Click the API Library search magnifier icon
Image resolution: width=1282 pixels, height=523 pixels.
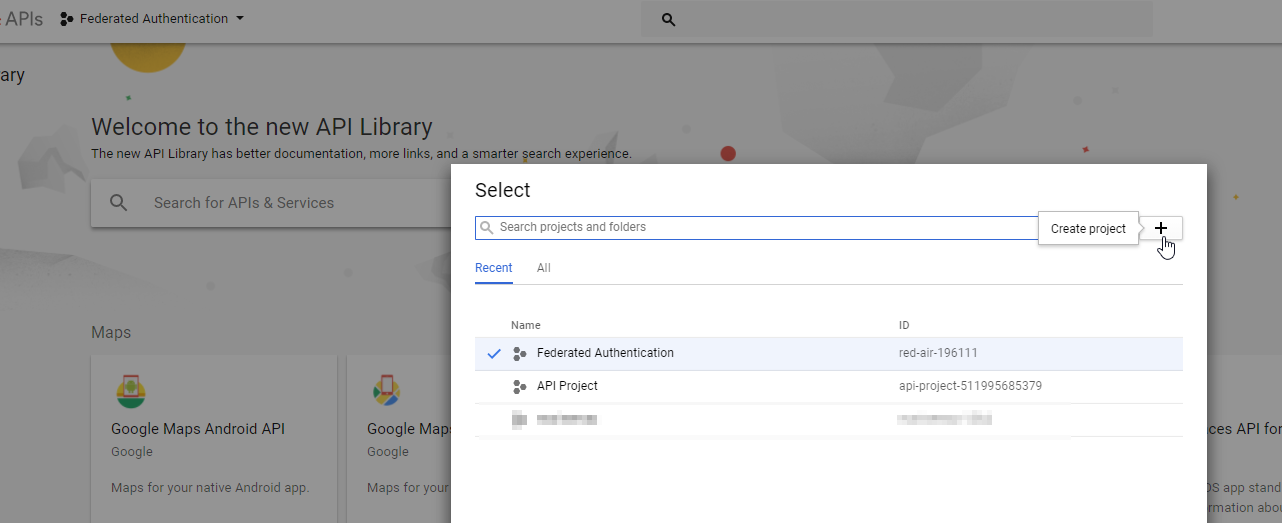pos(119,203)
